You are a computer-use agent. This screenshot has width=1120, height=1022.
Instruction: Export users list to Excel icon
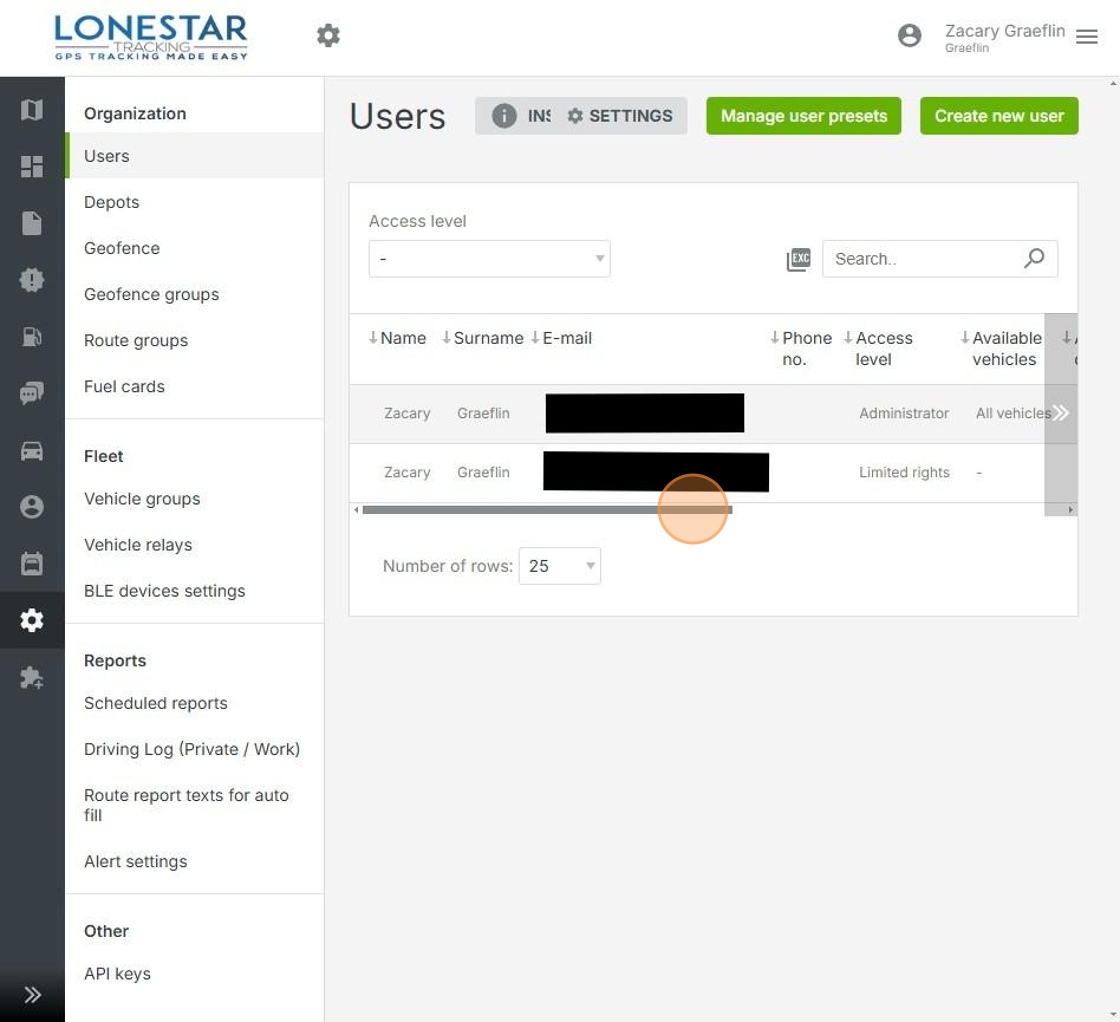tap(799, 259)
